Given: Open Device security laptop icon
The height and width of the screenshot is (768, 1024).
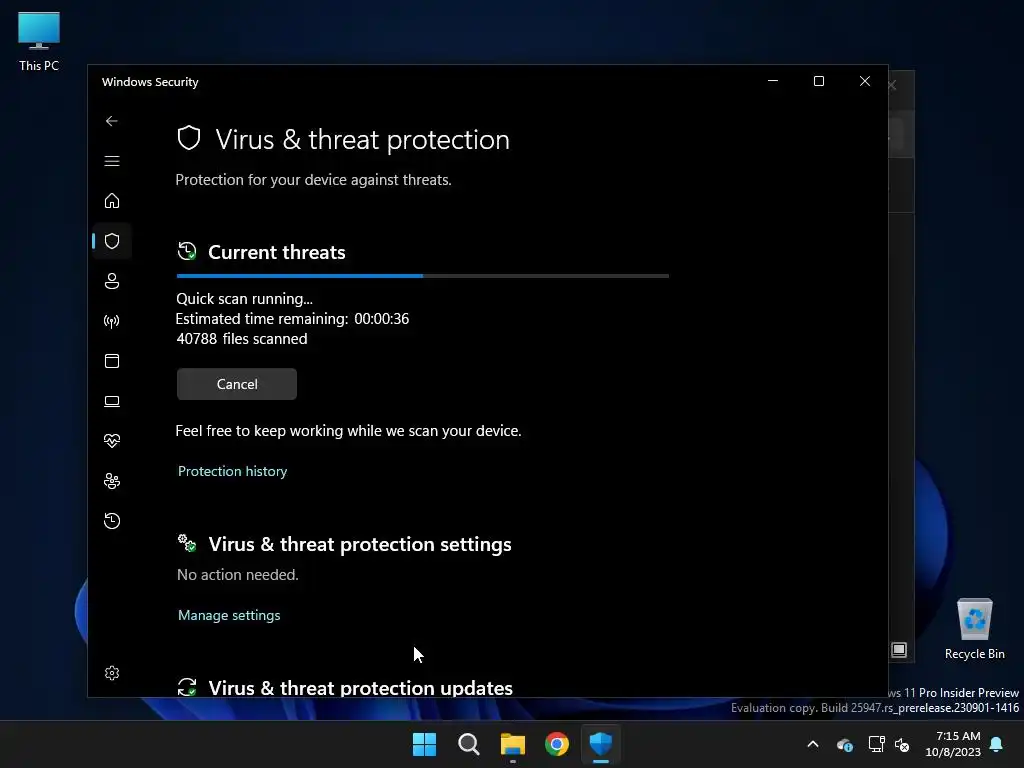Looking at the screenshot, I should point(112,401).
